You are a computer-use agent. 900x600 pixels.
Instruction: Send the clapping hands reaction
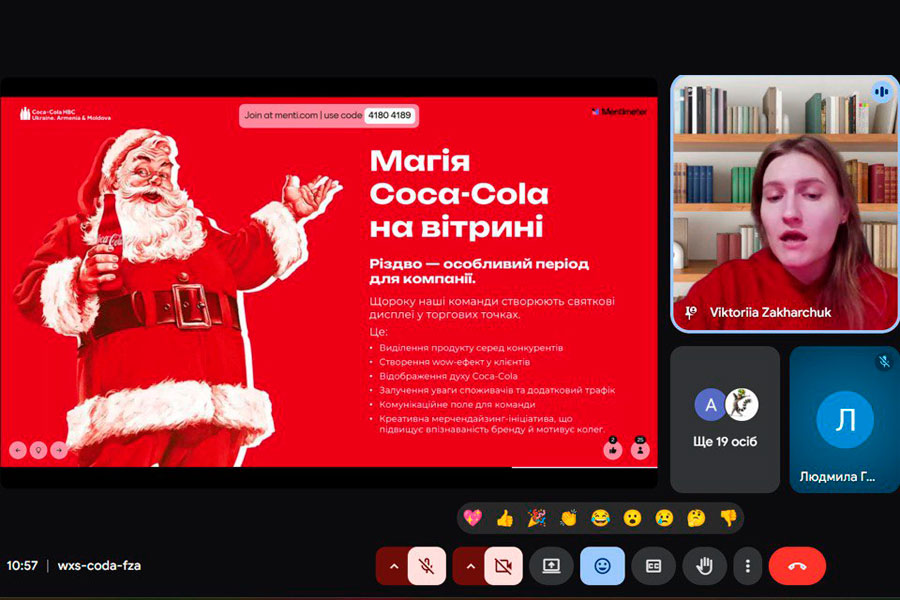(568, 518)
